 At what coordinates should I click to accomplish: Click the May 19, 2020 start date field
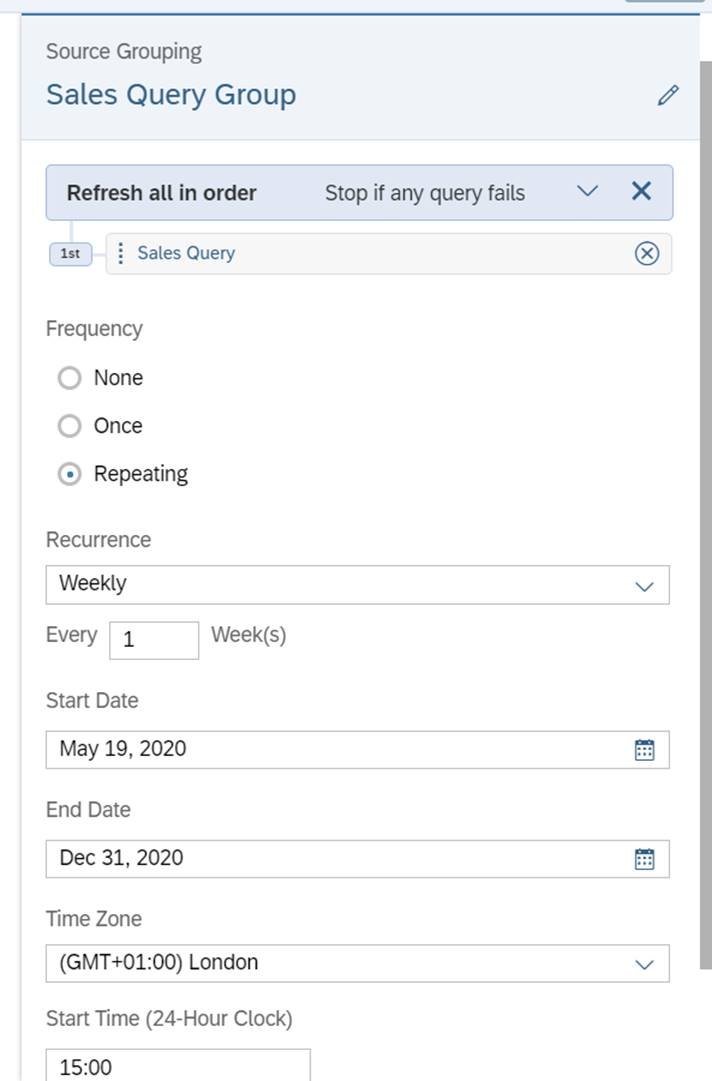330,749
